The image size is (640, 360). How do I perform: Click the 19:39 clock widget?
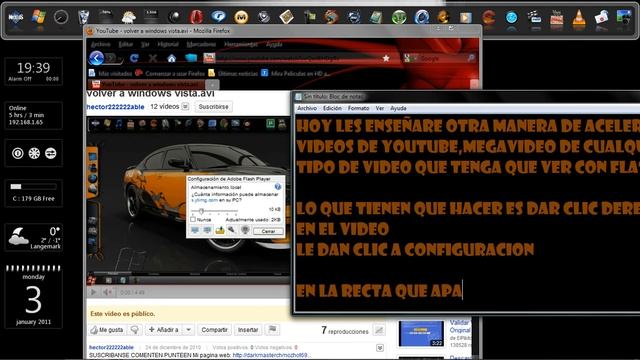(33, 71)
